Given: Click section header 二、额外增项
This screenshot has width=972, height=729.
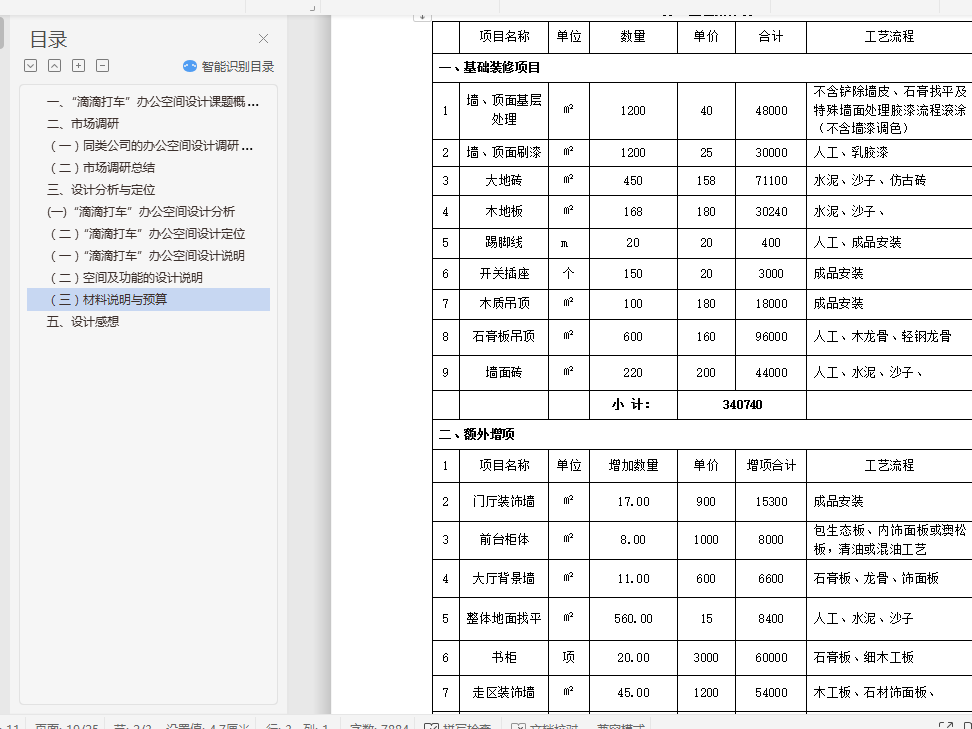Looking at the screenshot, I should pos(477,434).
